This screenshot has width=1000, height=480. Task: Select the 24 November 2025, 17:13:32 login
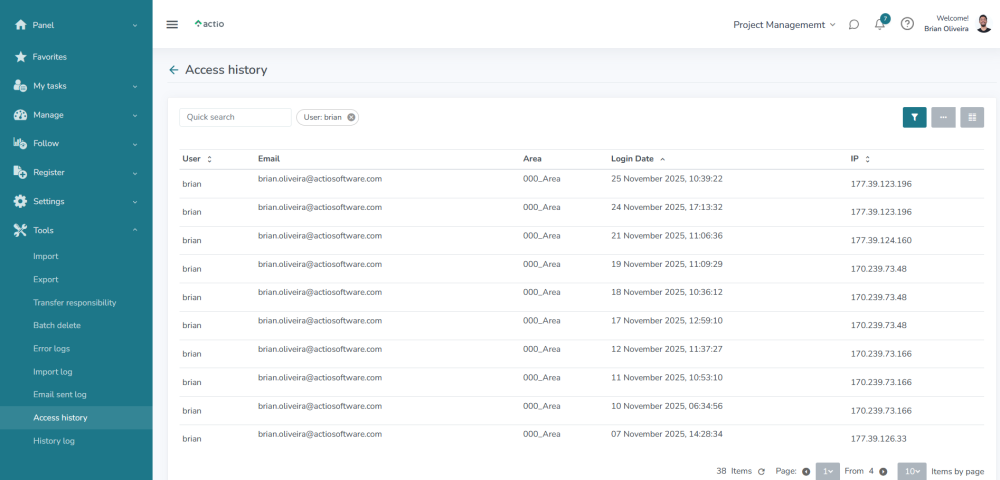pos(666,207)
